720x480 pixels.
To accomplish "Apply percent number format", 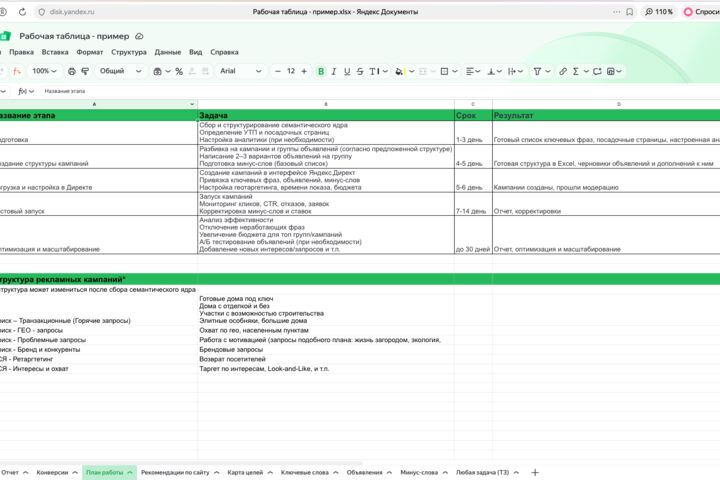I will (179, 71).
